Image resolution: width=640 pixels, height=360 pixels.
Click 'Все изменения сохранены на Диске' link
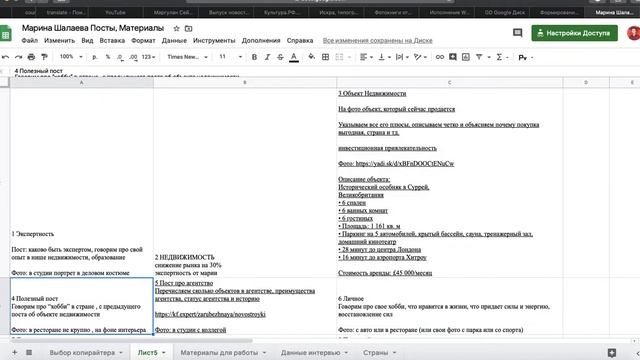378,40
